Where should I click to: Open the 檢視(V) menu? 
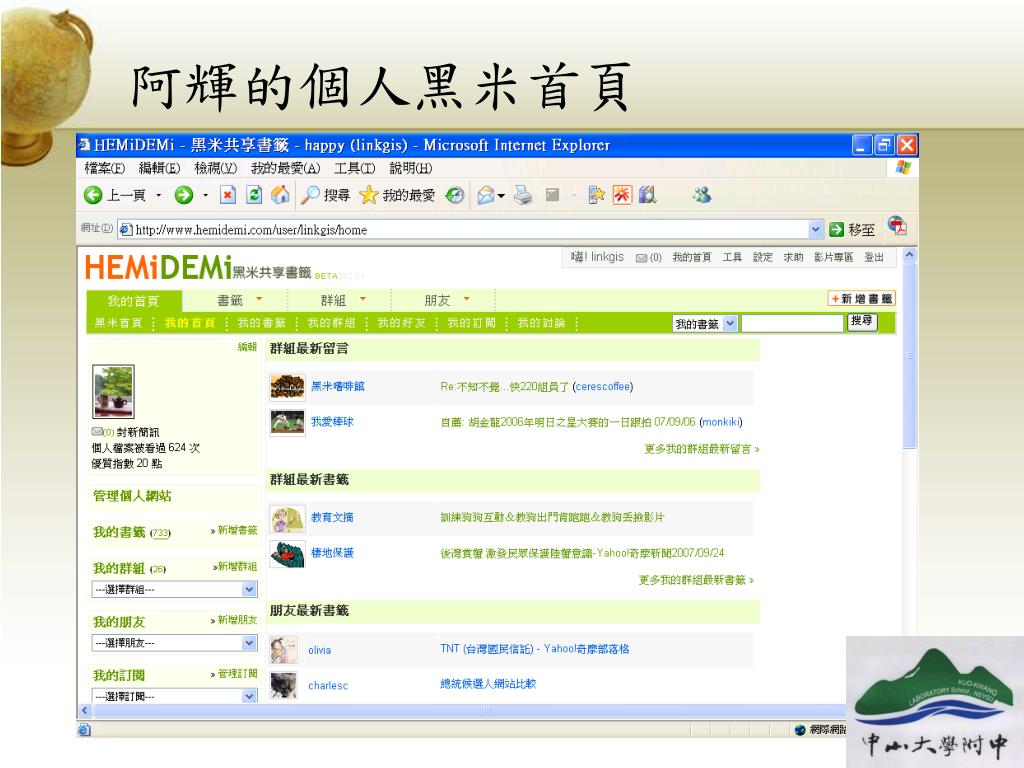(x=216, y=168)
